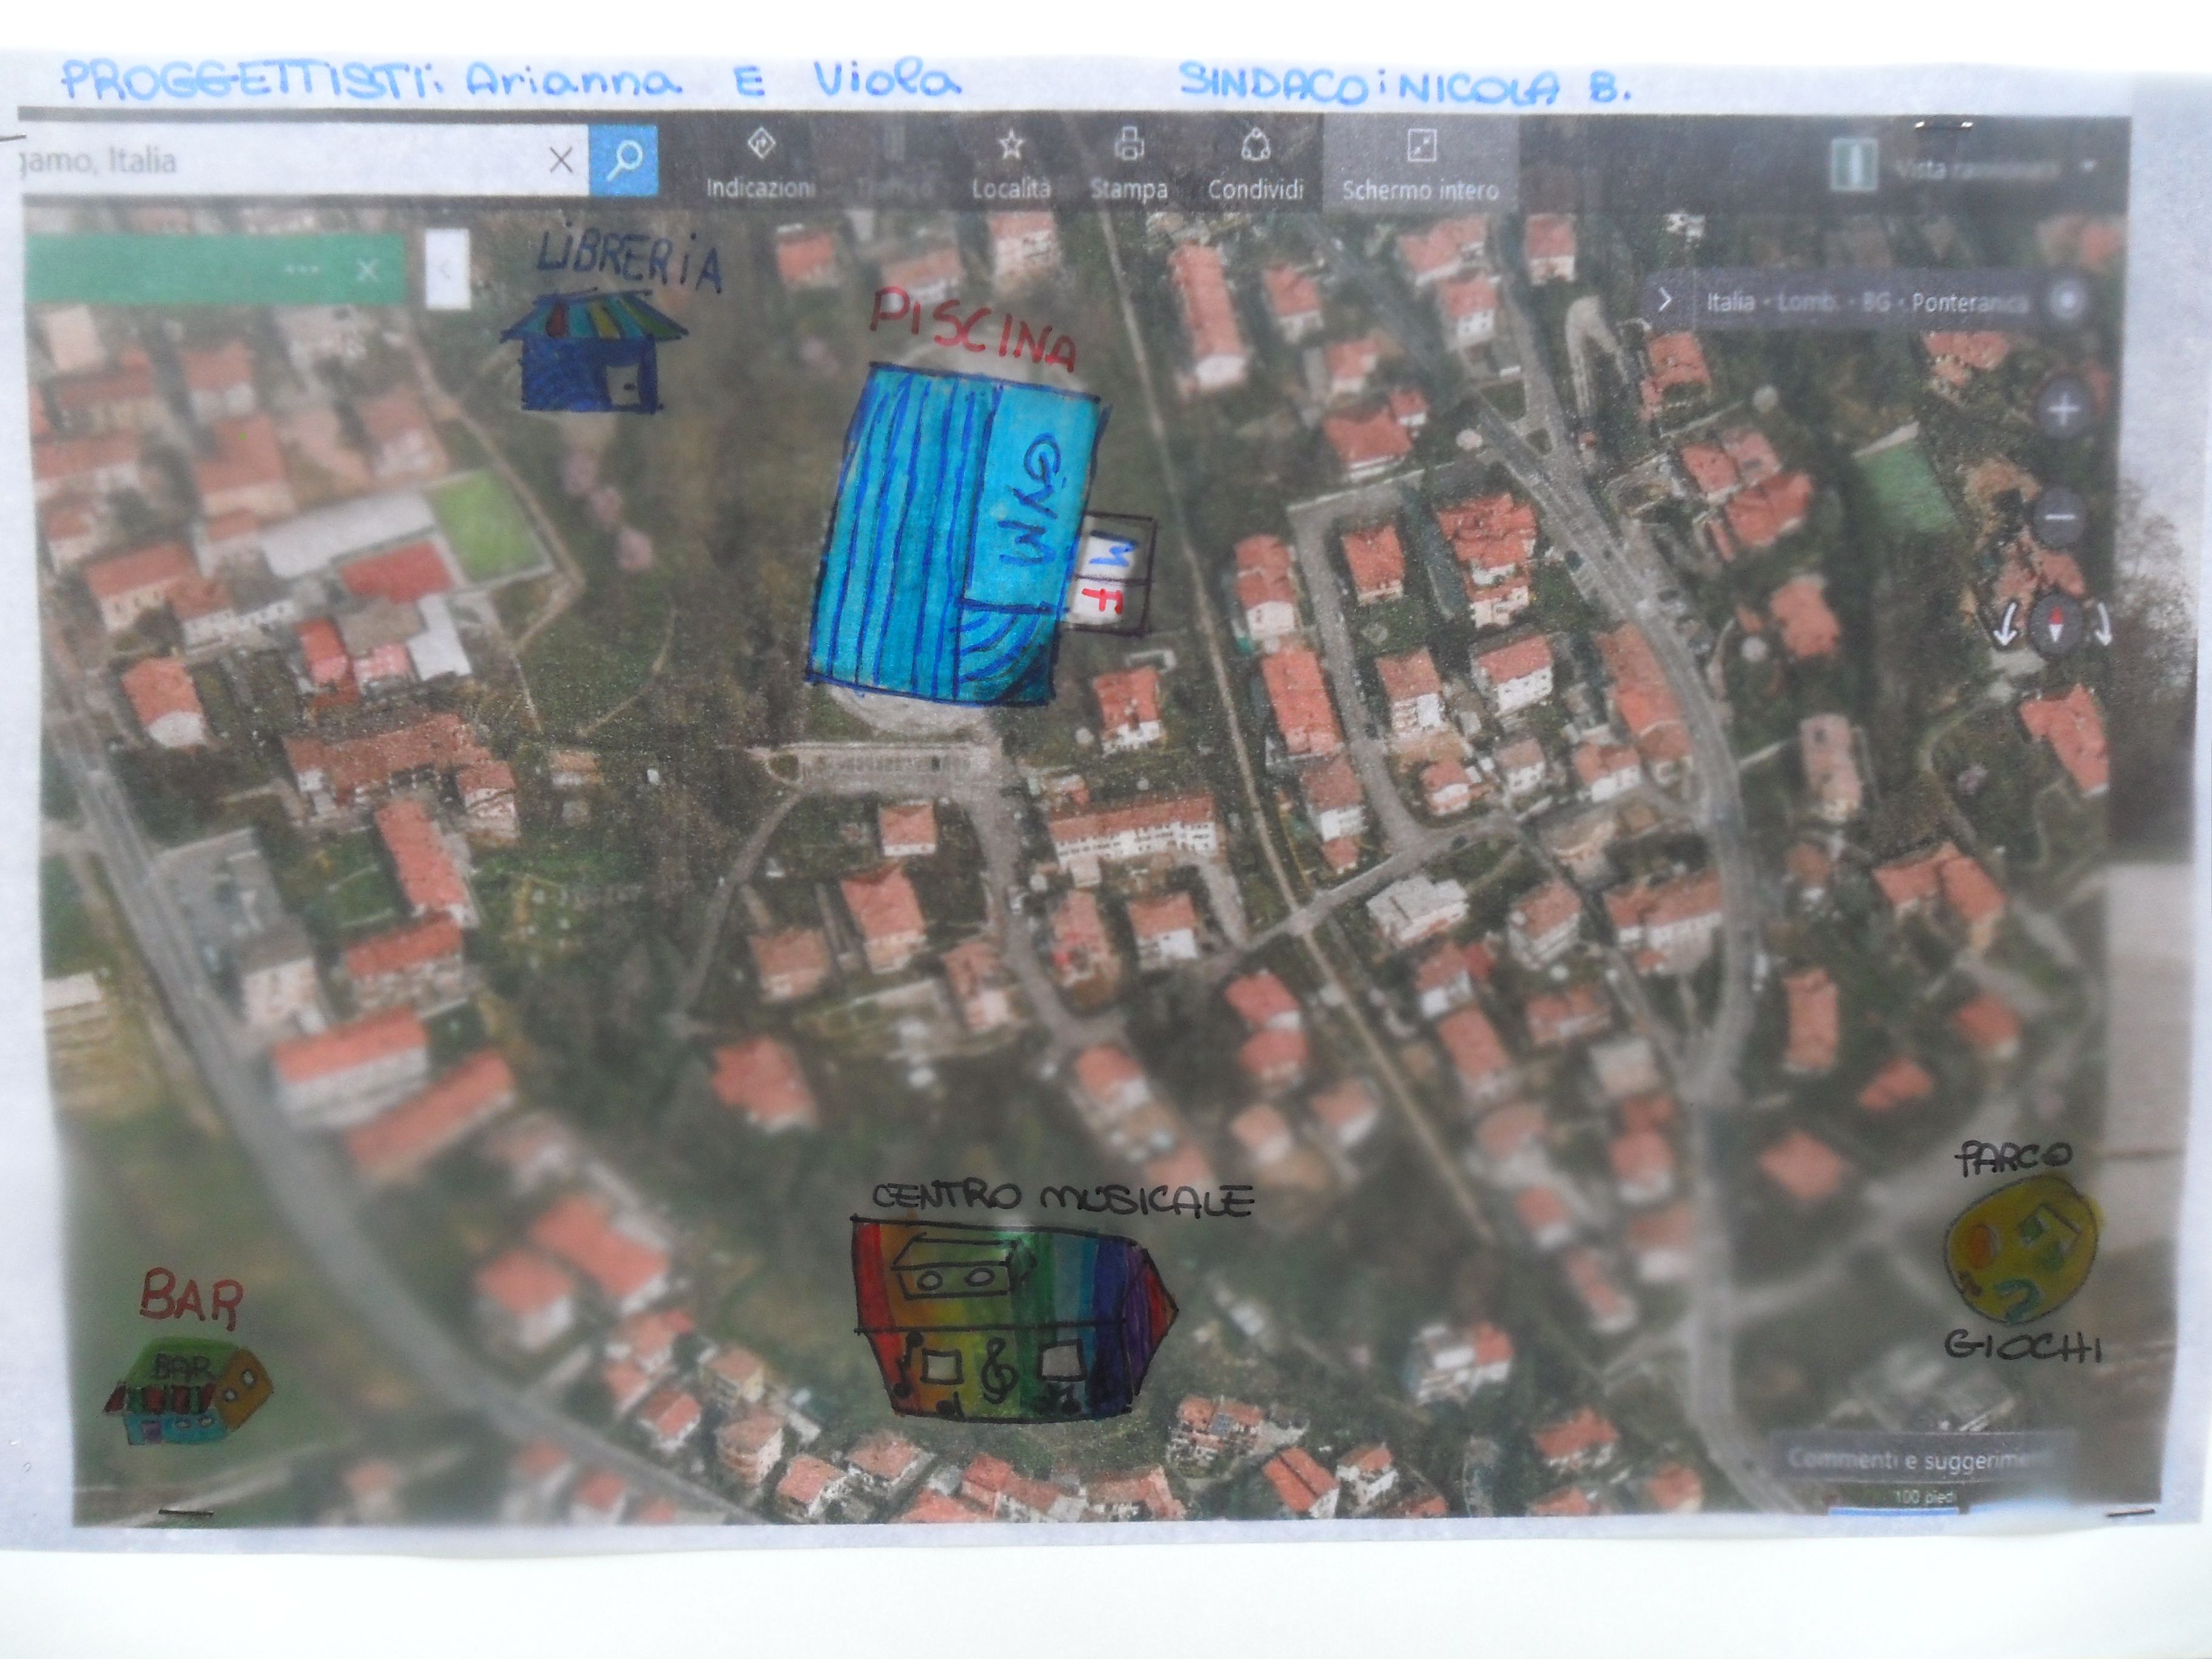Toggle Schermo intero full screen
Viewport: 2212px width, 1659px height.
pos(1420,165)
